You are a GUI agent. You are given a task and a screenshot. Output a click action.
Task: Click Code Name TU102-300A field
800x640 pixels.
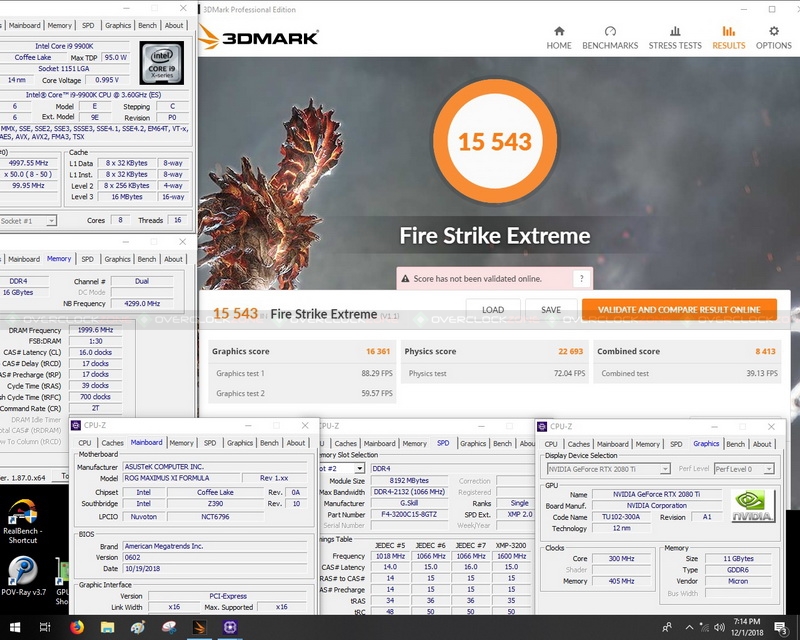[621, 517]
